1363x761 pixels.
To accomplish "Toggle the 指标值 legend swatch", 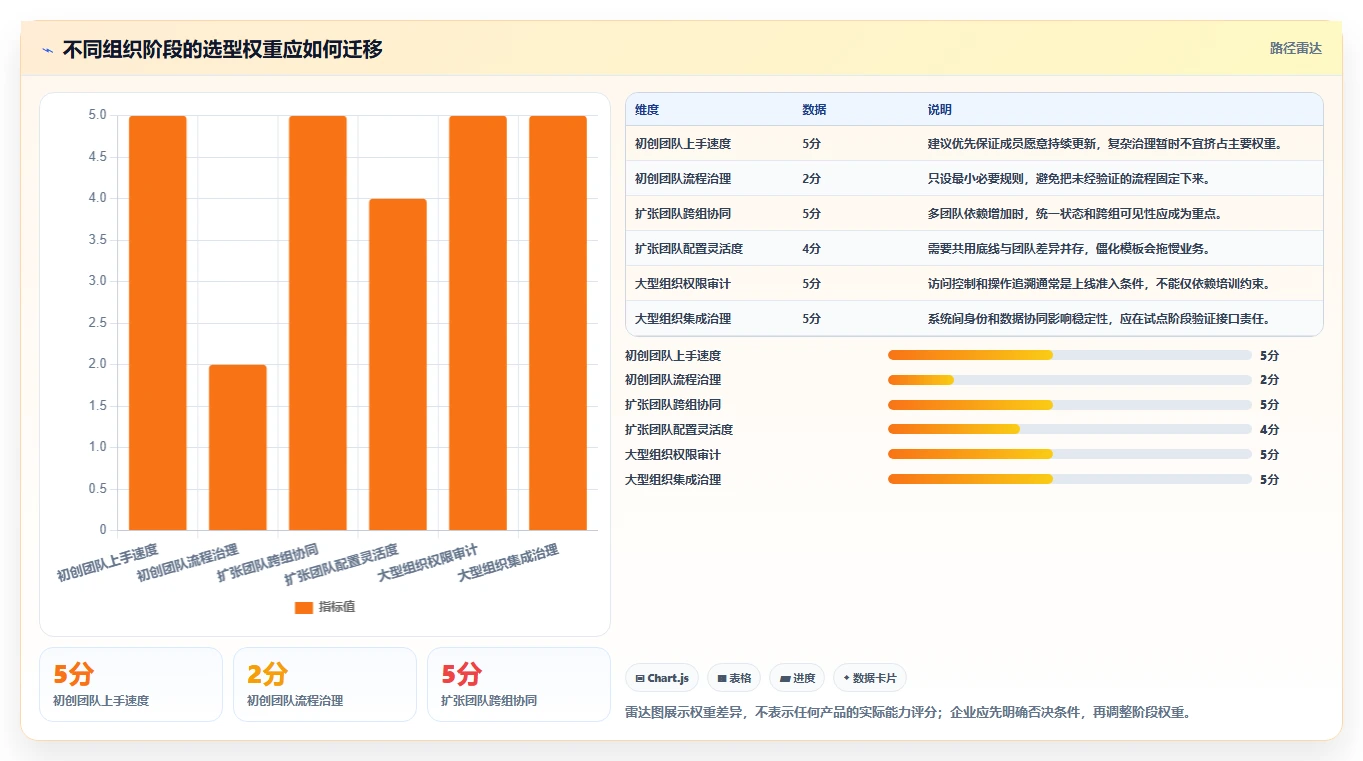I will pyautogui.click(x=304, y=607).
